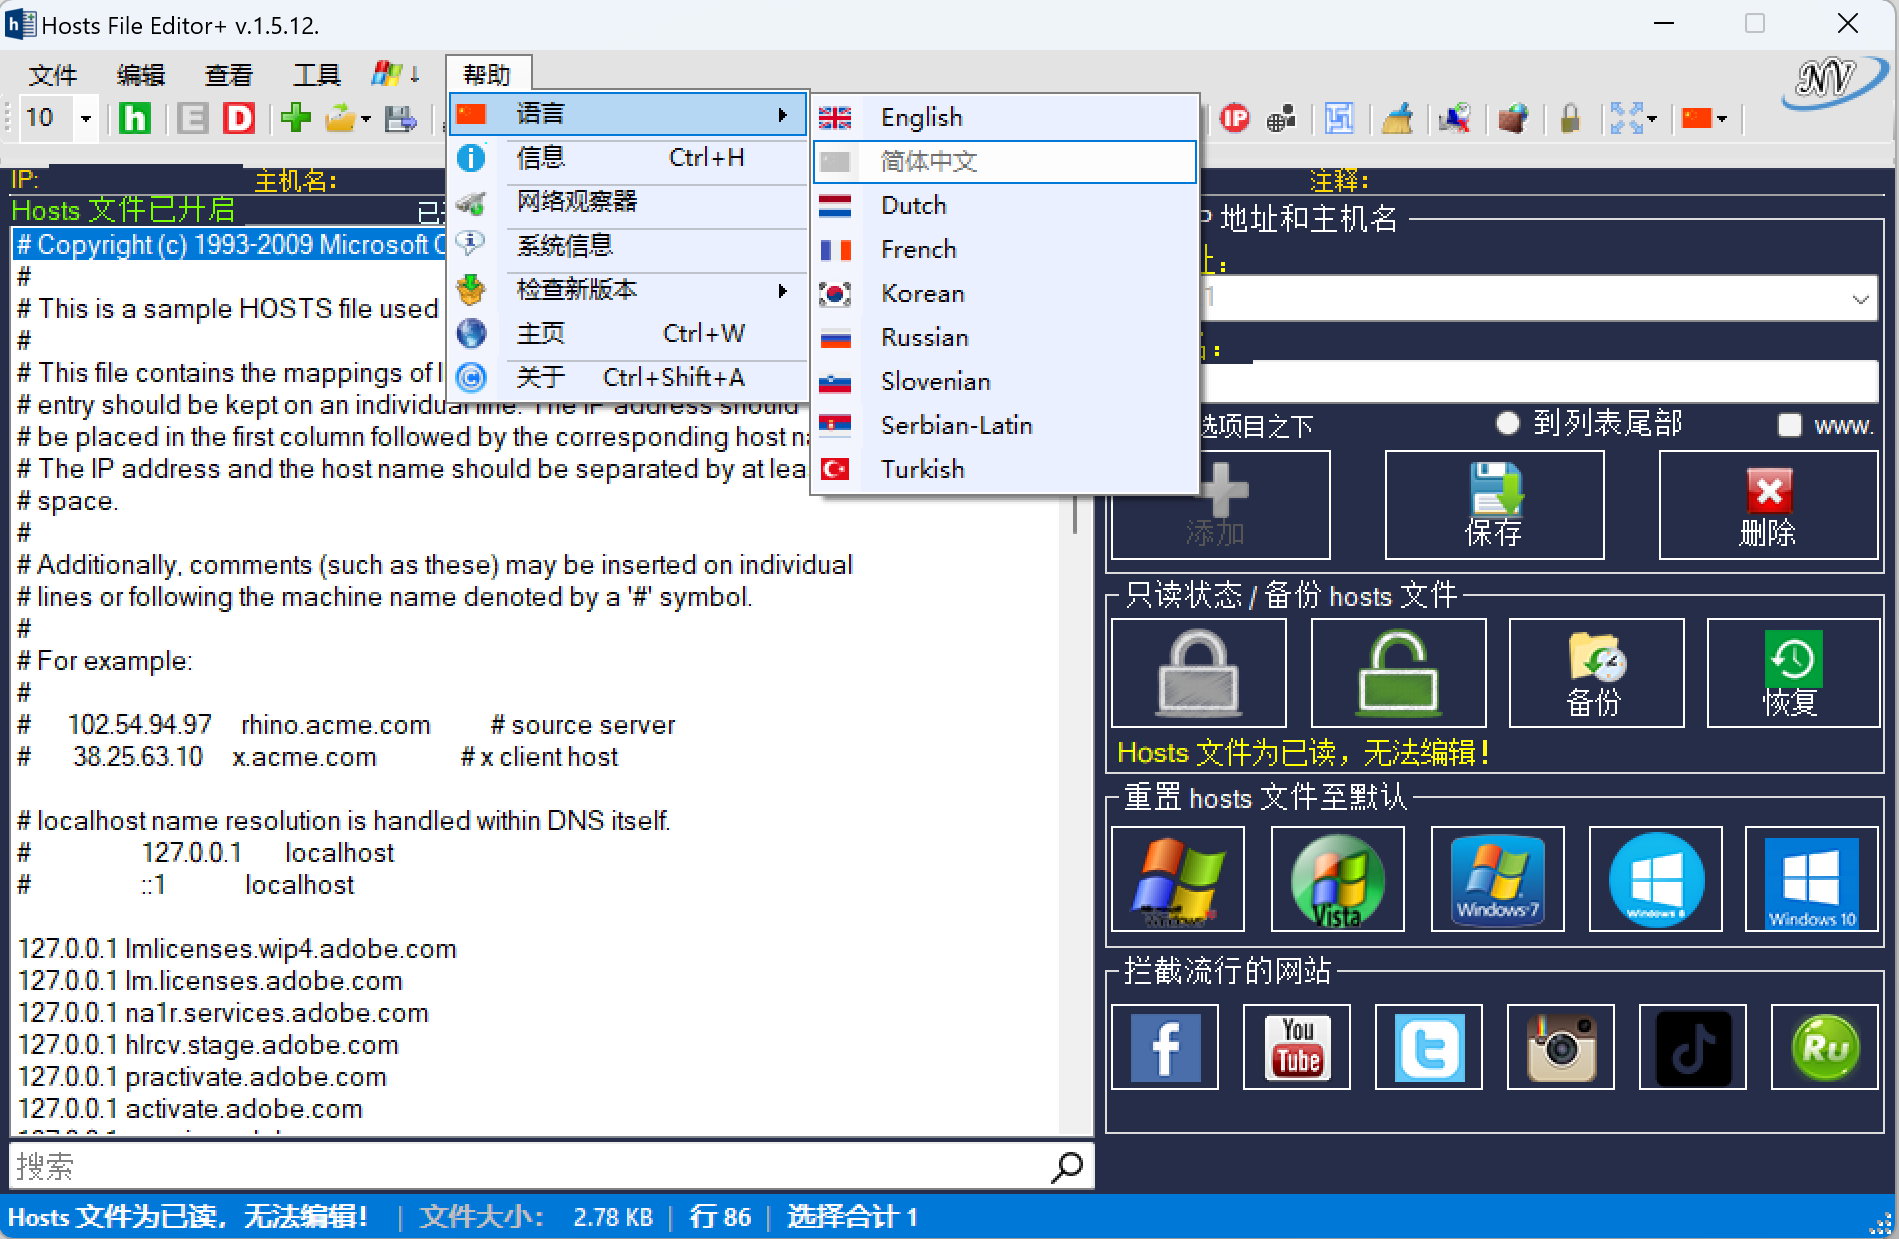
Task: Choose Russian language
Action: point(1004,338)
